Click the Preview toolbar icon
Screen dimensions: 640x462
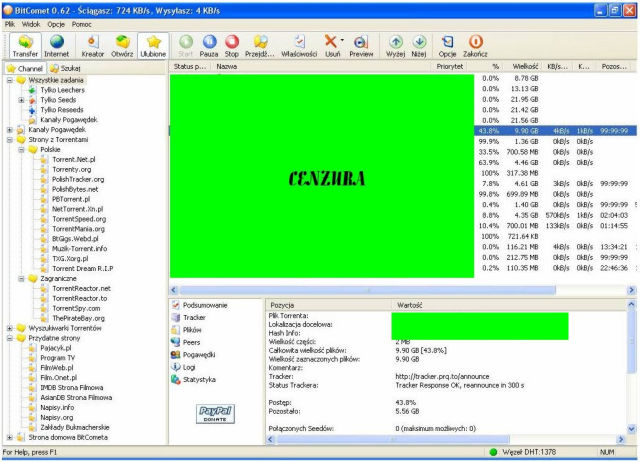[361, 45]
